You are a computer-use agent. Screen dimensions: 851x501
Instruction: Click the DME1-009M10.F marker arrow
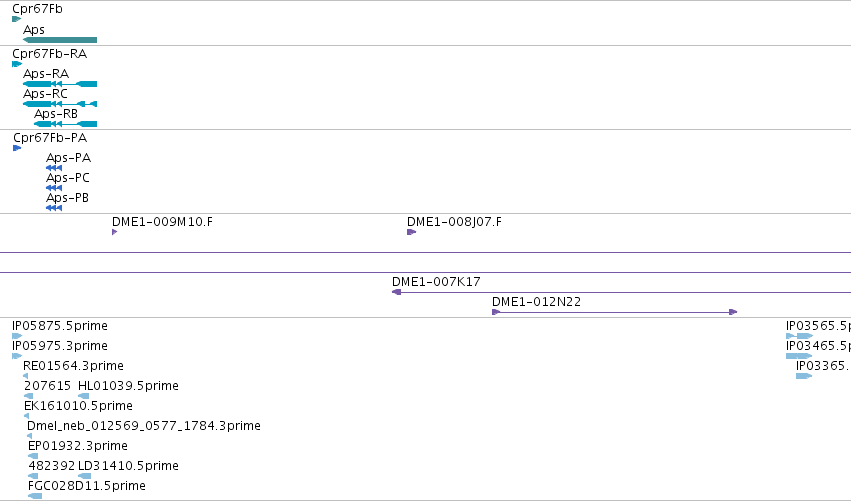(115, 232)
